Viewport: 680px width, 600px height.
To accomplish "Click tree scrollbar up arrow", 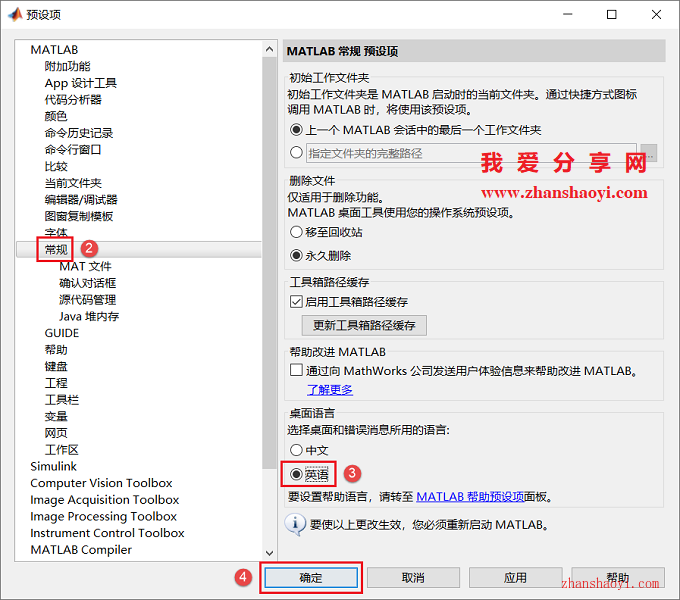I will click(269, 49).
